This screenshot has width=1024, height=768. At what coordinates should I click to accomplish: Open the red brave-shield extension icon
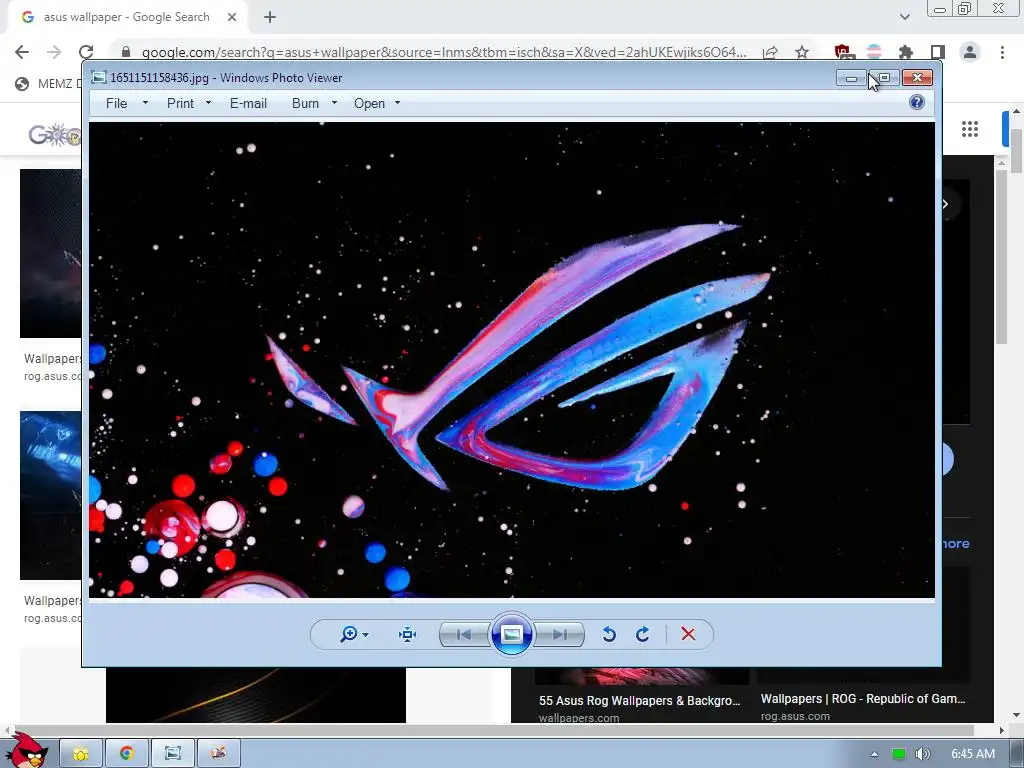click(842, 52)
